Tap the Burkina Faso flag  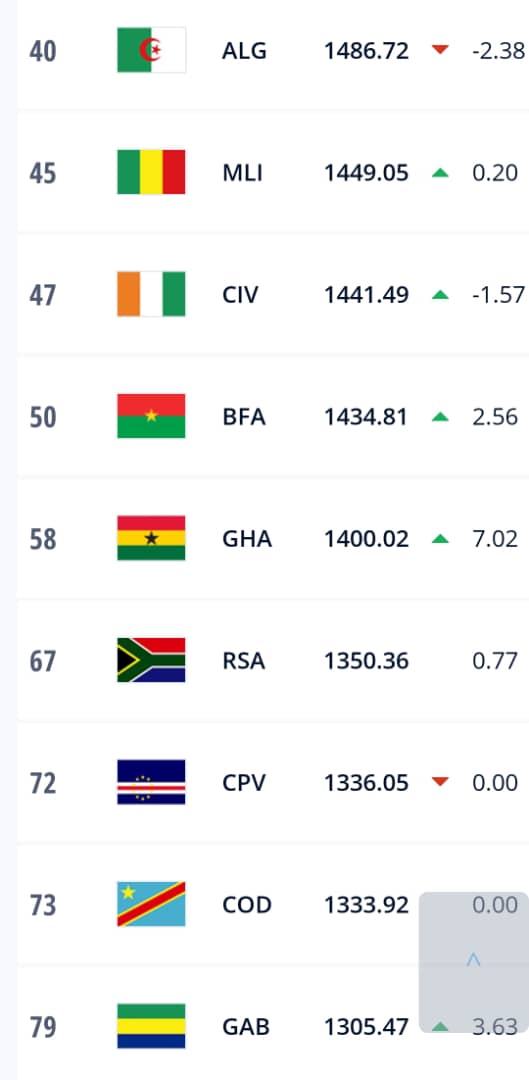click(x=151, y=416)
